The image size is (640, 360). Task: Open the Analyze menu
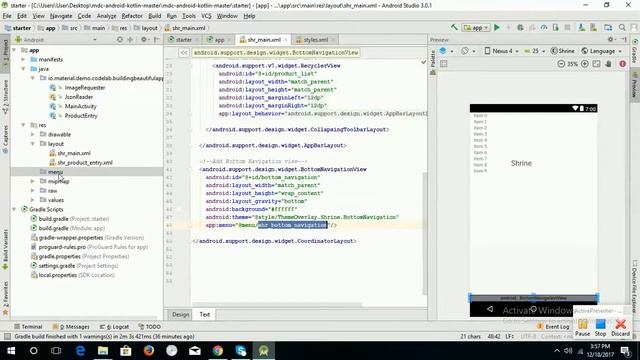point(107,16)
